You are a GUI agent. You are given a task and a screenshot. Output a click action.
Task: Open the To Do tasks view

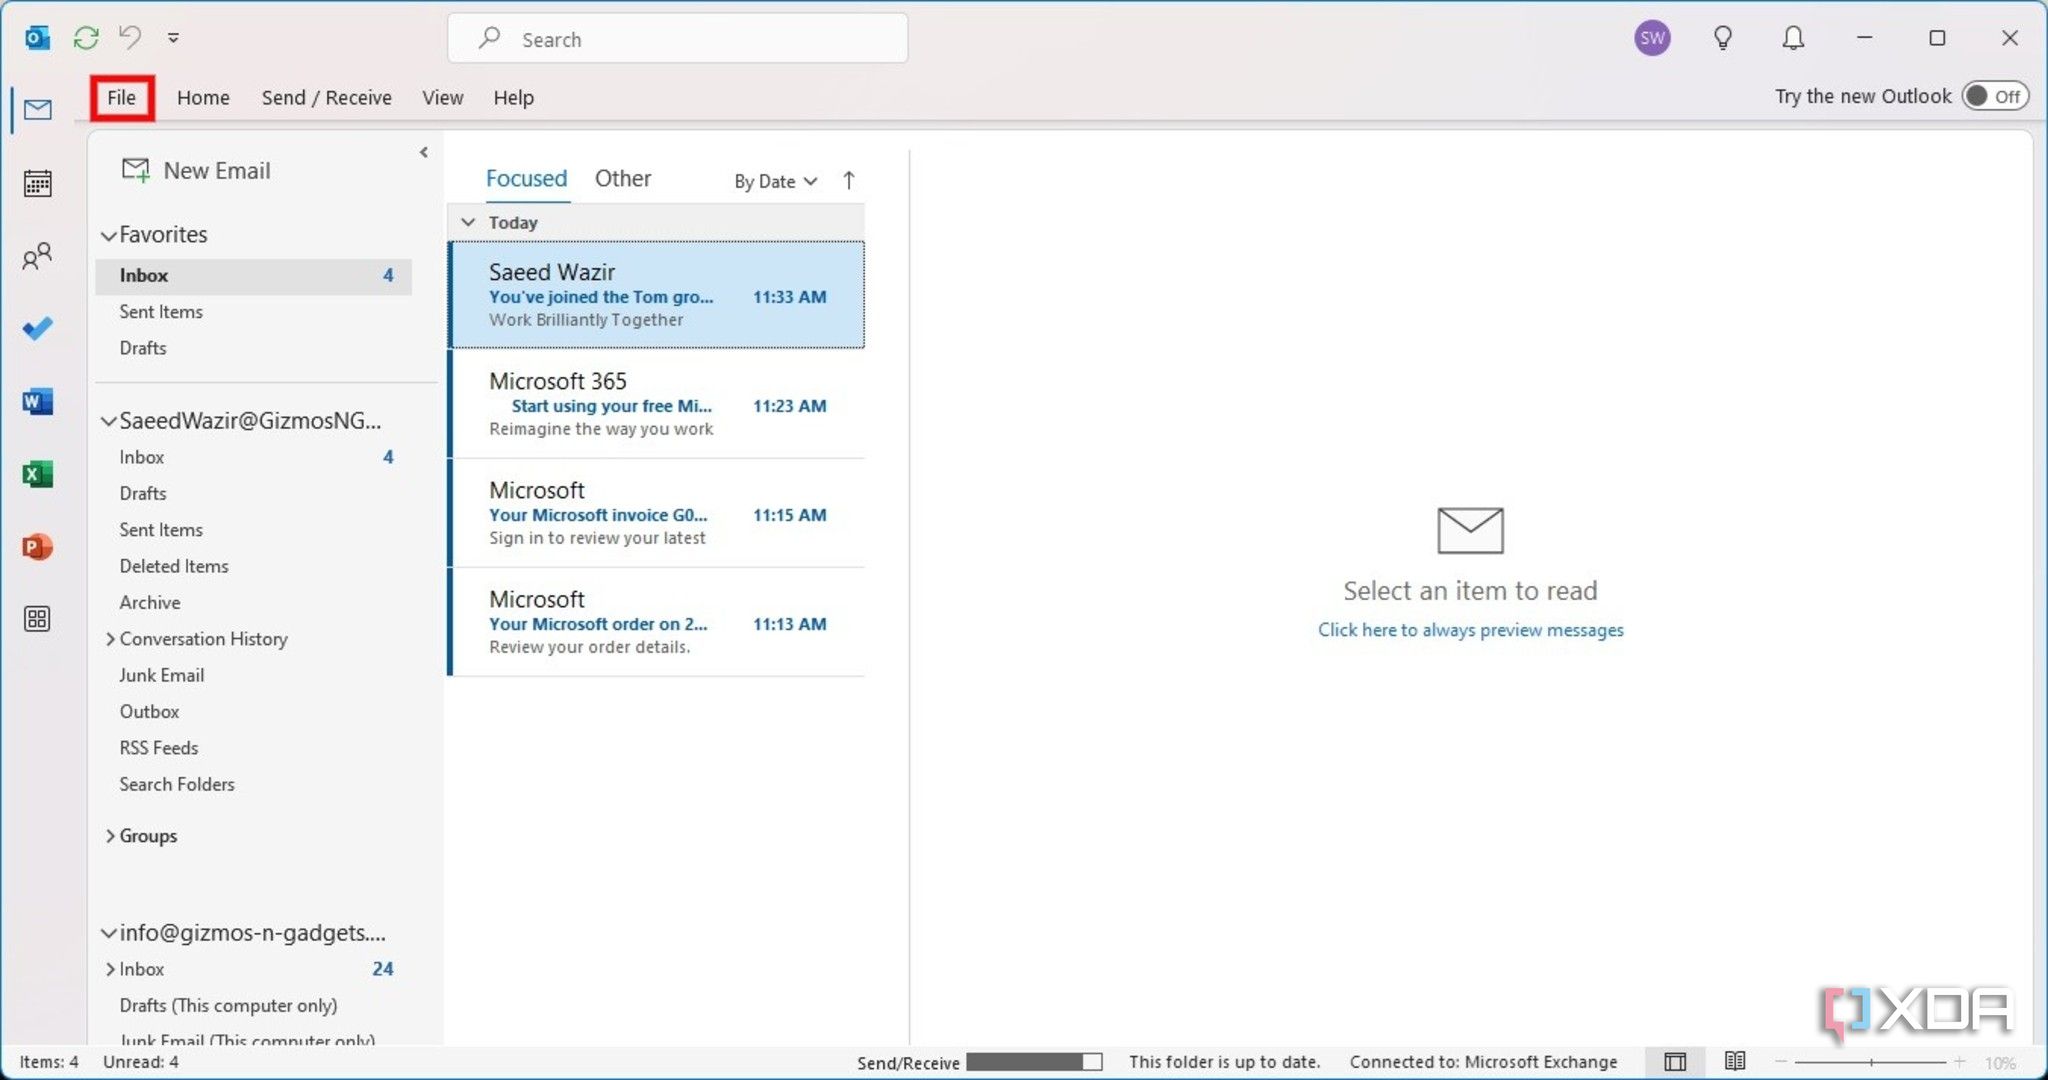(37, 328)
